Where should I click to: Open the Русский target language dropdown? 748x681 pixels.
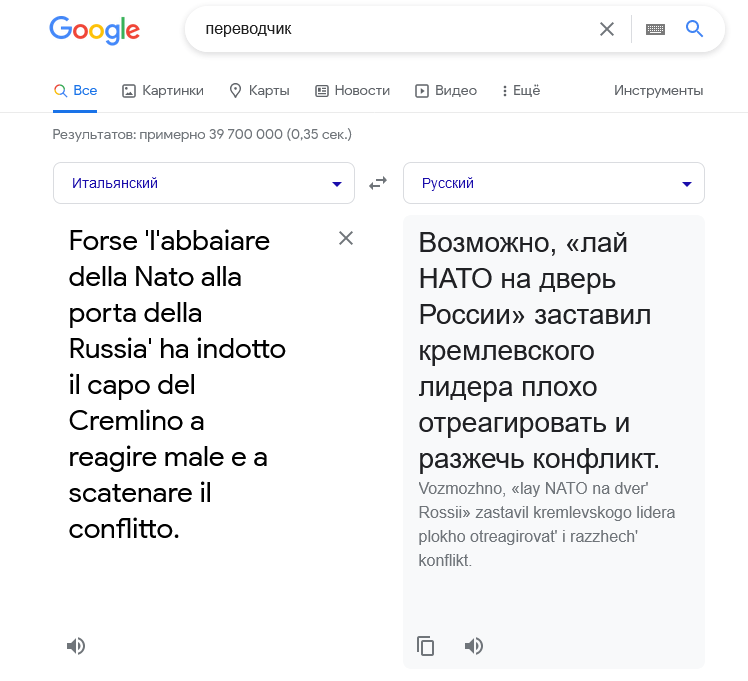point(554,183)
